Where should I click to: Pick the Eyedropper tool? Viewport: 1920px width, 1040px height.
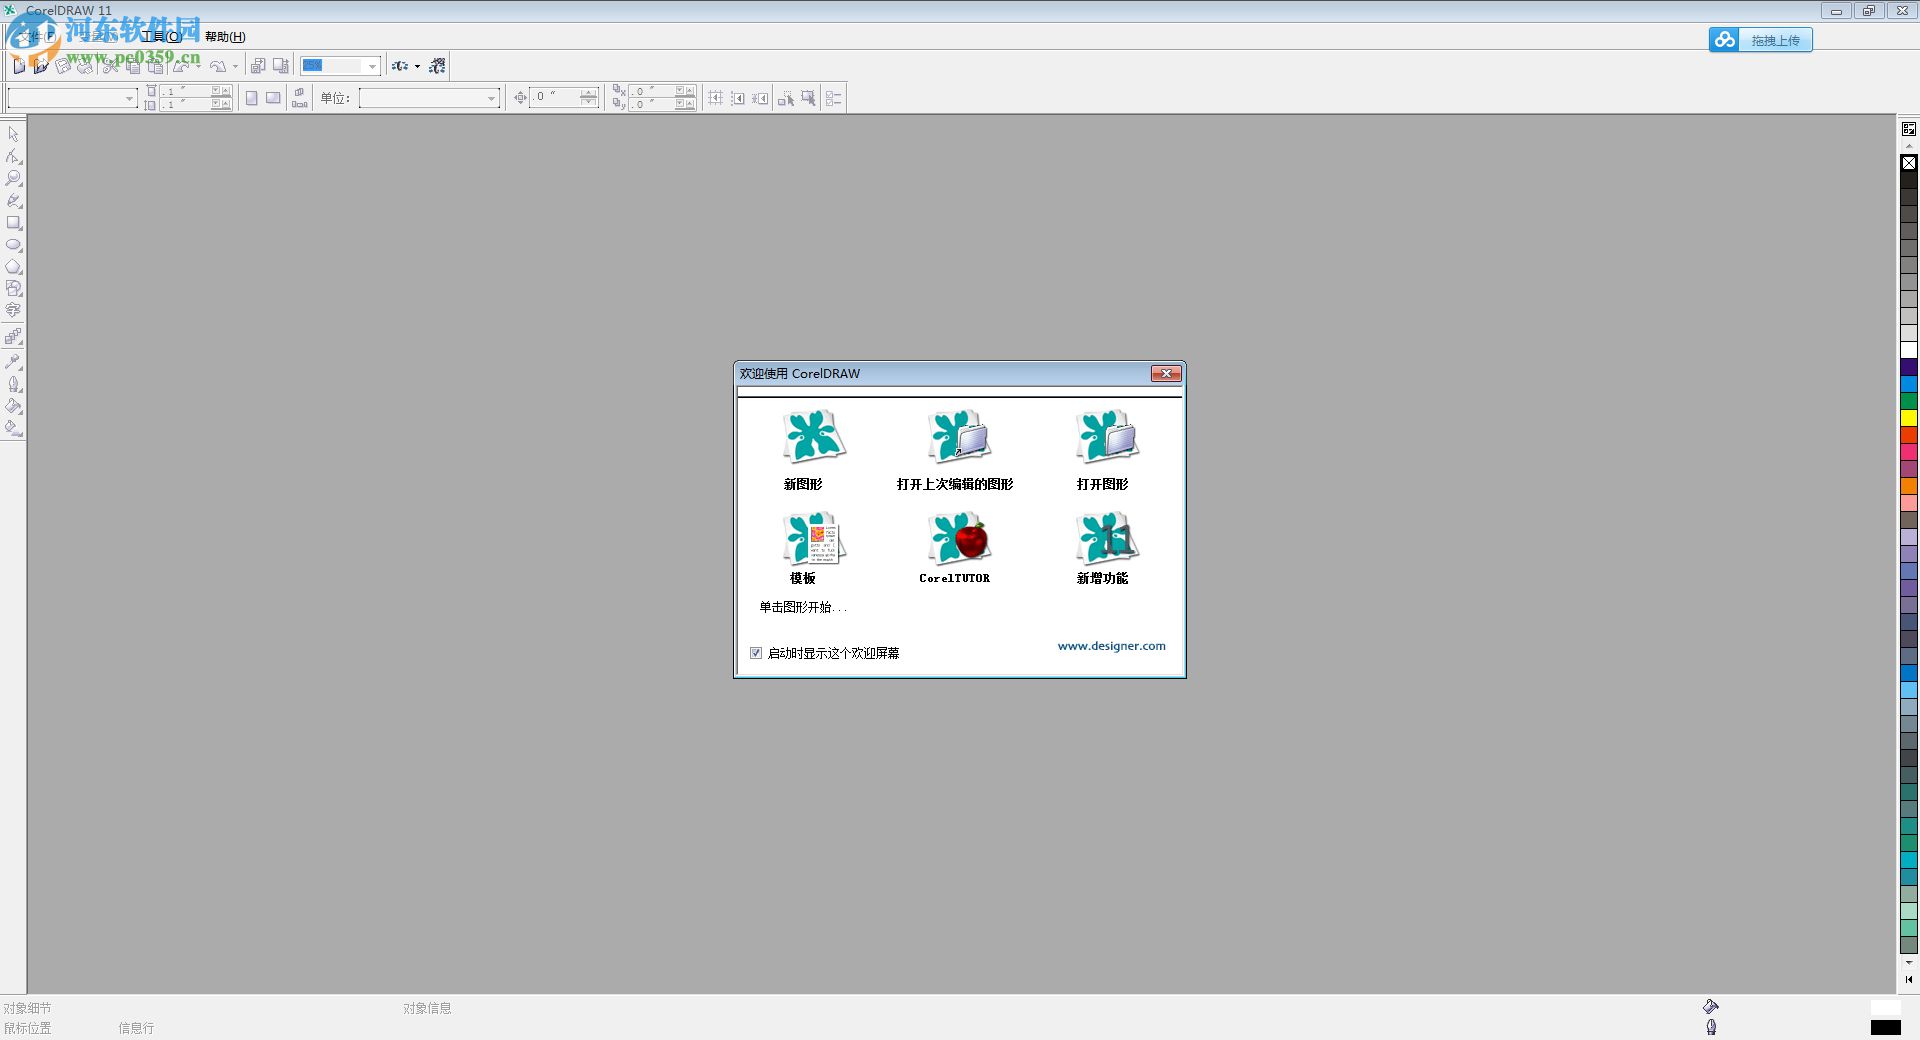click(x=13, y=361)
